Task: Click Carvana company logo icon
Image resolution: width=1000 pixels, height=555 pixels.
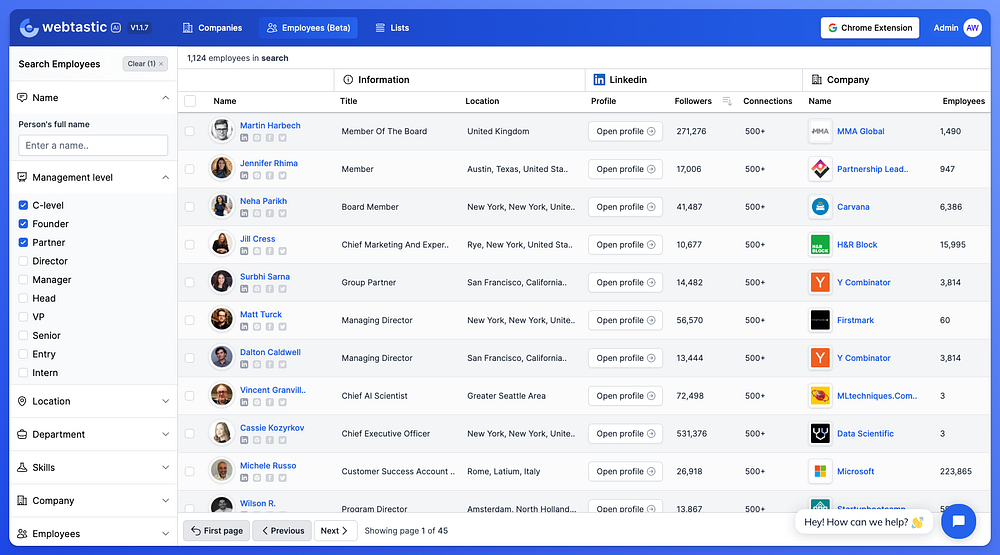Action: point(820,207)
